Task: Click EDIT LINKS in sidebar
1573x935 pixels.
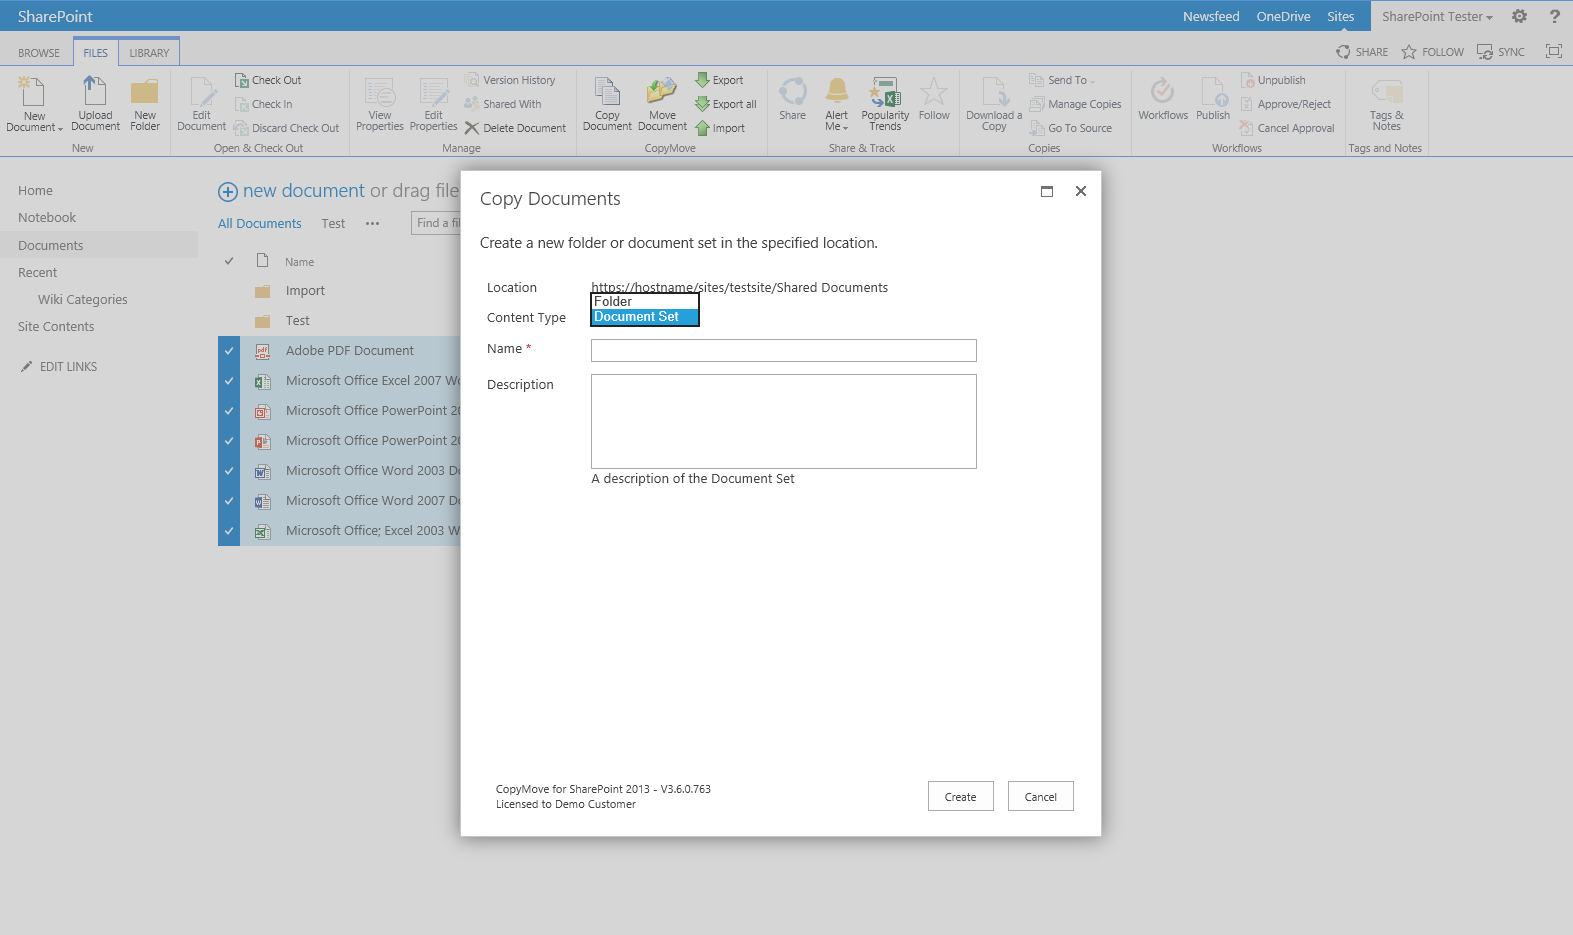Action: pos(59,367)
